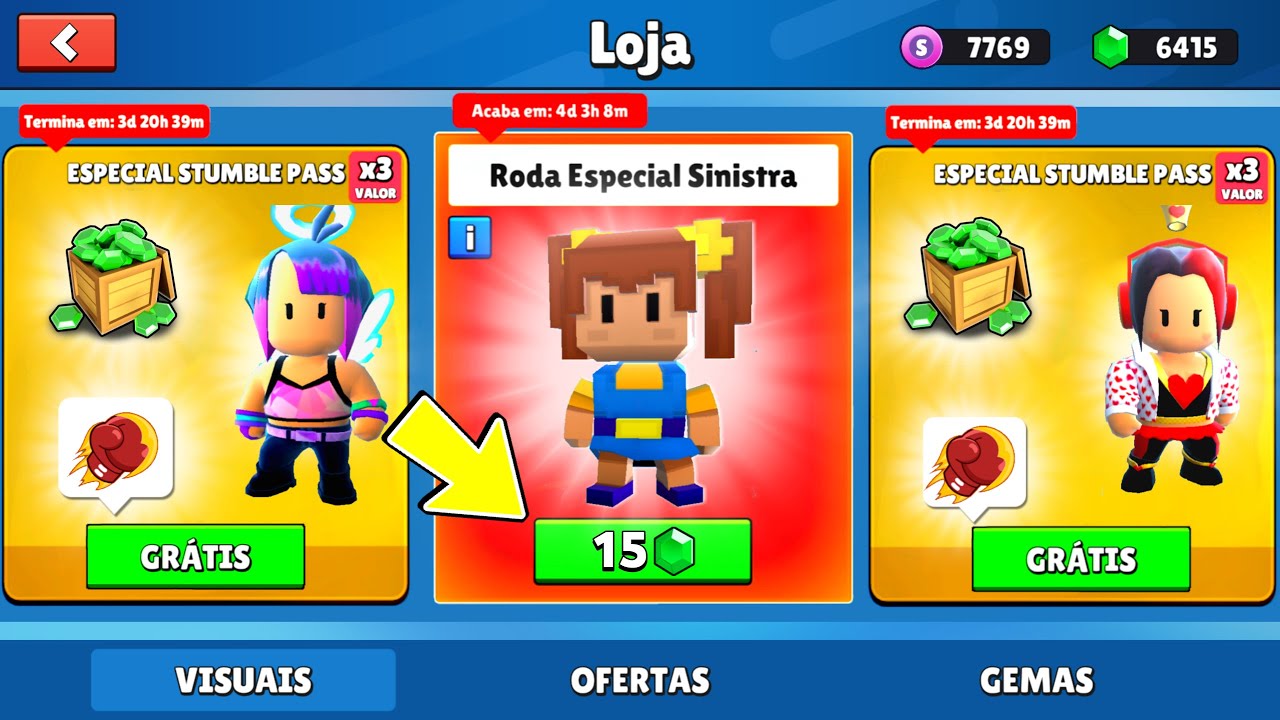The image size is (1280, 720).
Task: Switch to the Ofertas tab
Action: coord(640,680)
